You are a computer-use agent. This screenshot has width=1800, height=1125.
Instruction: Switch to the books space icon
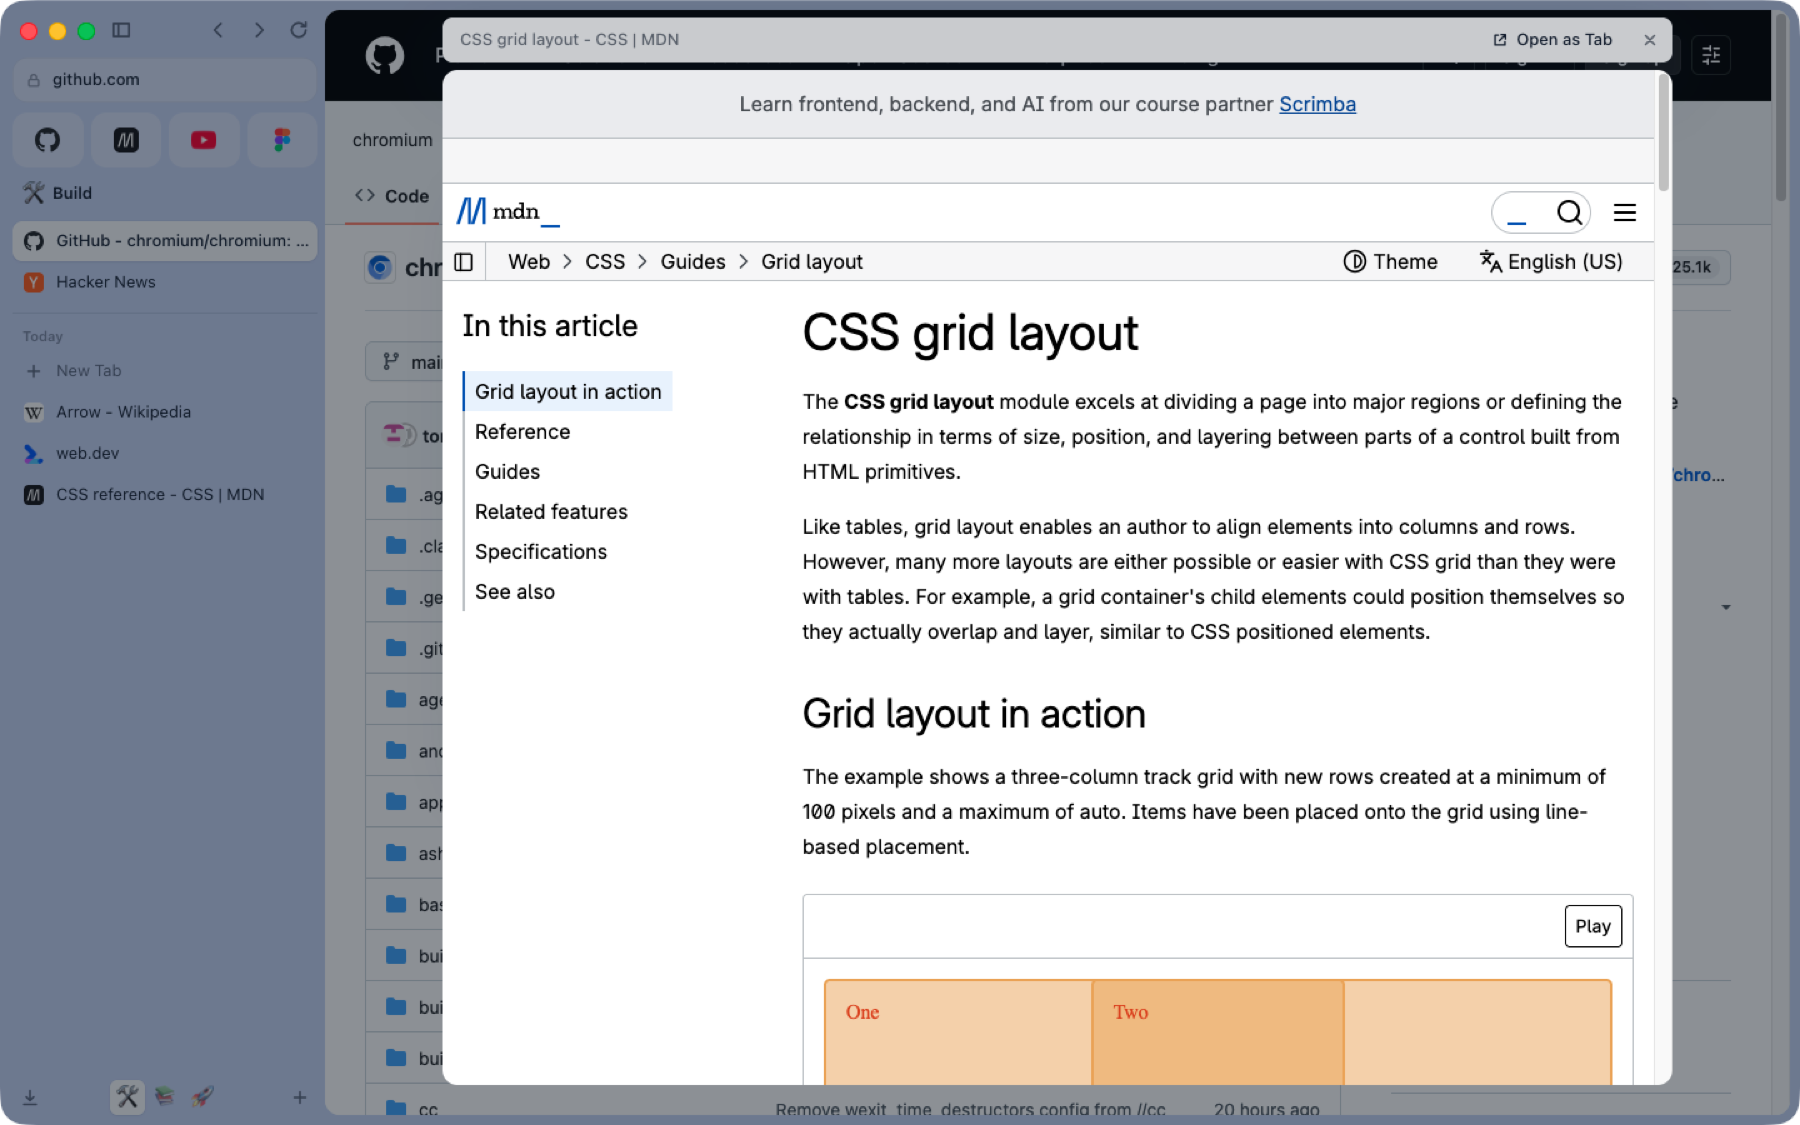165,1096
